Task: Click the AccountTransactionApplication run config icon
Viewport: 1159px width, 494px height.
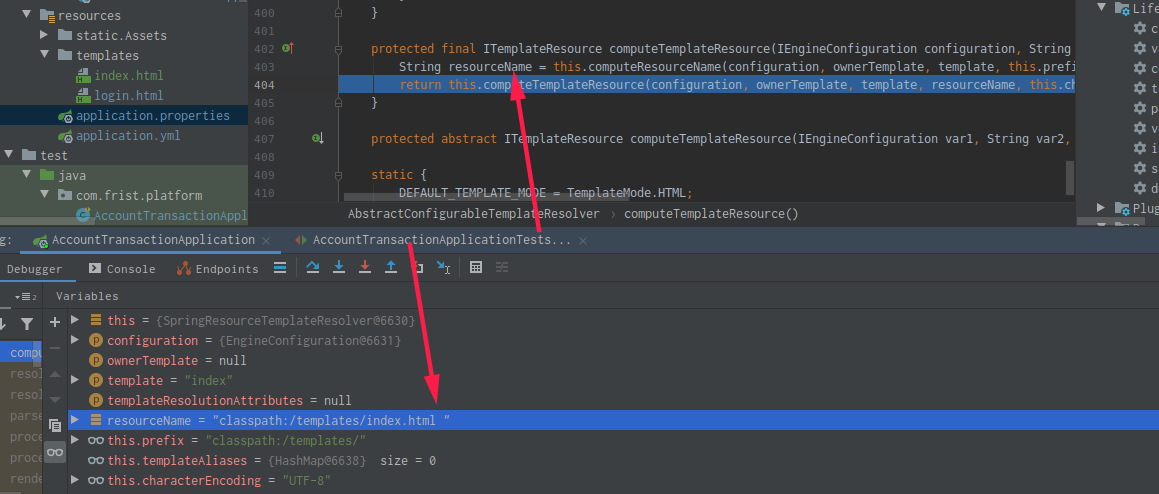Action: click(x=41, y=240)
